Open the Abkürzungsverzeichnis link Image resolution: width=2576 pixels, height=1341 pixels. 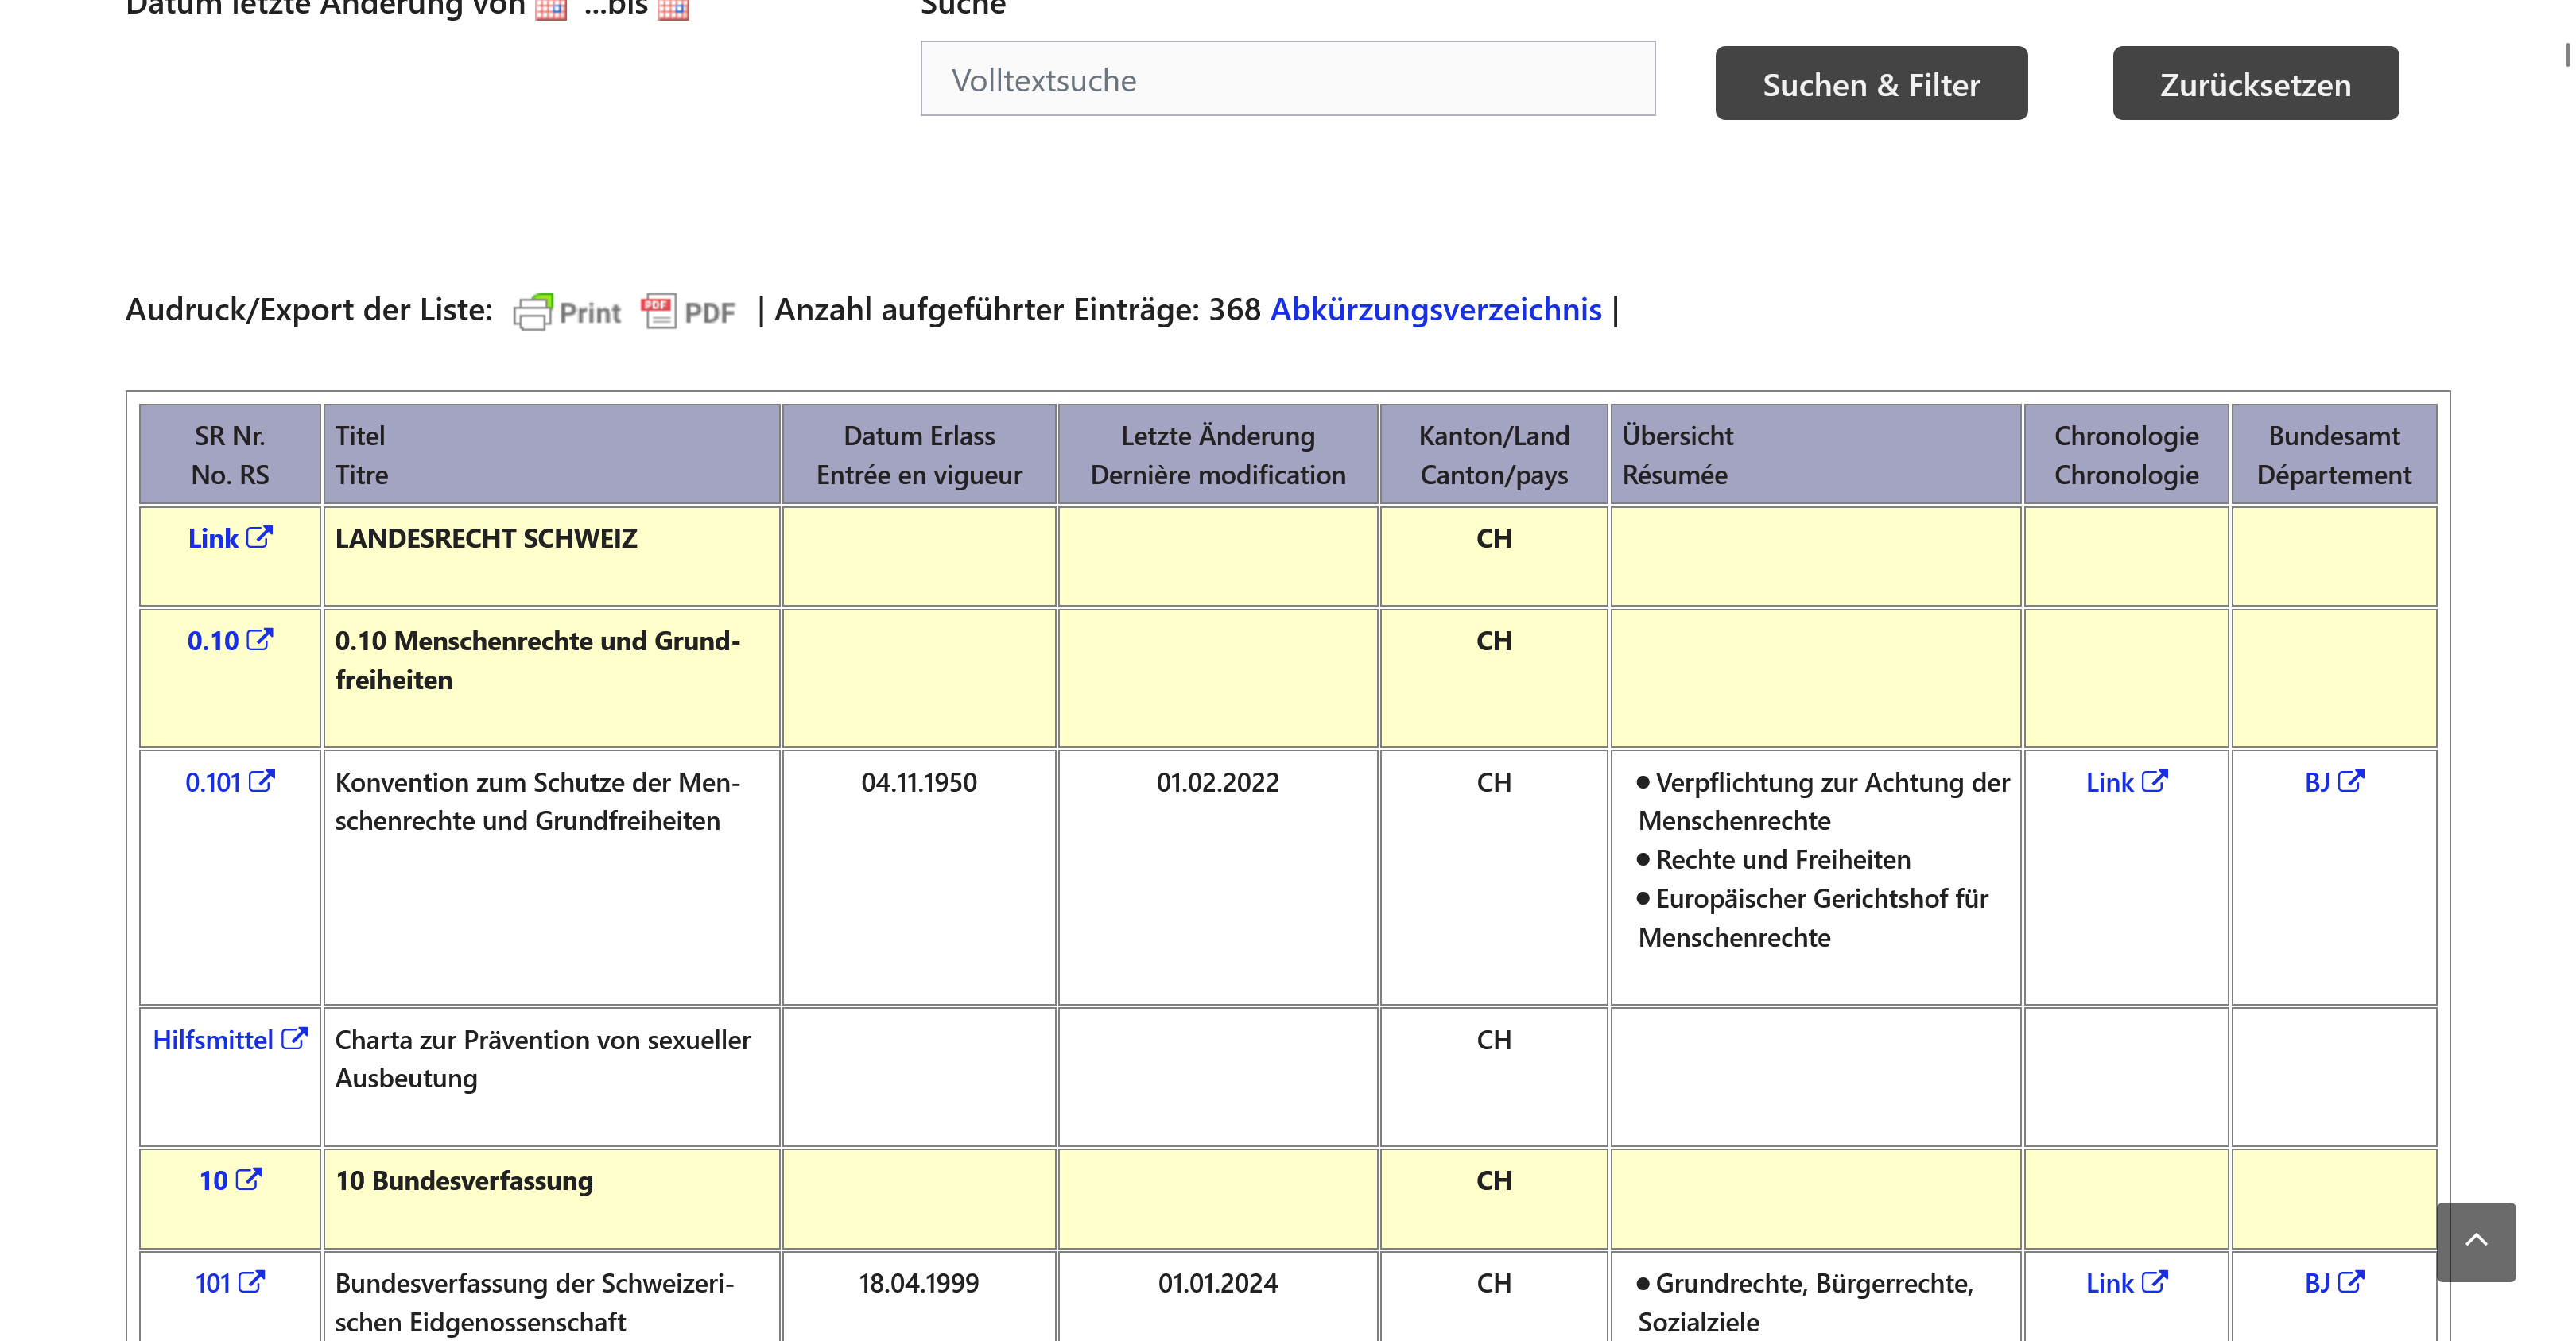1435,310
